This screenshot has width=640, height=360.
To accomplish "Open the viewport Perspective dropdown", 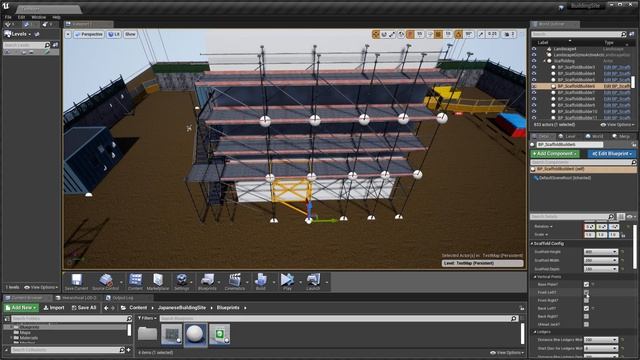I will (x=89, y=34).
